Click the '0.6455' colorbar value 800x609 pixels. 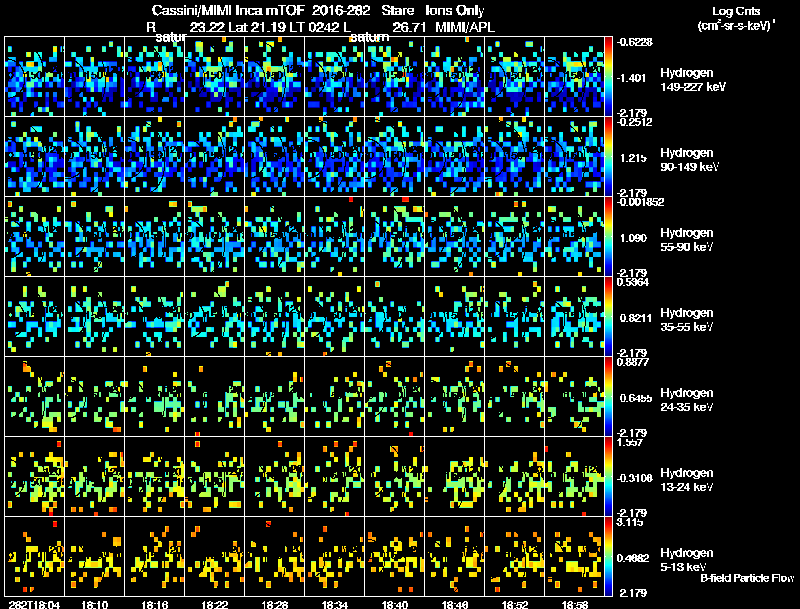[x=636, y=398]
